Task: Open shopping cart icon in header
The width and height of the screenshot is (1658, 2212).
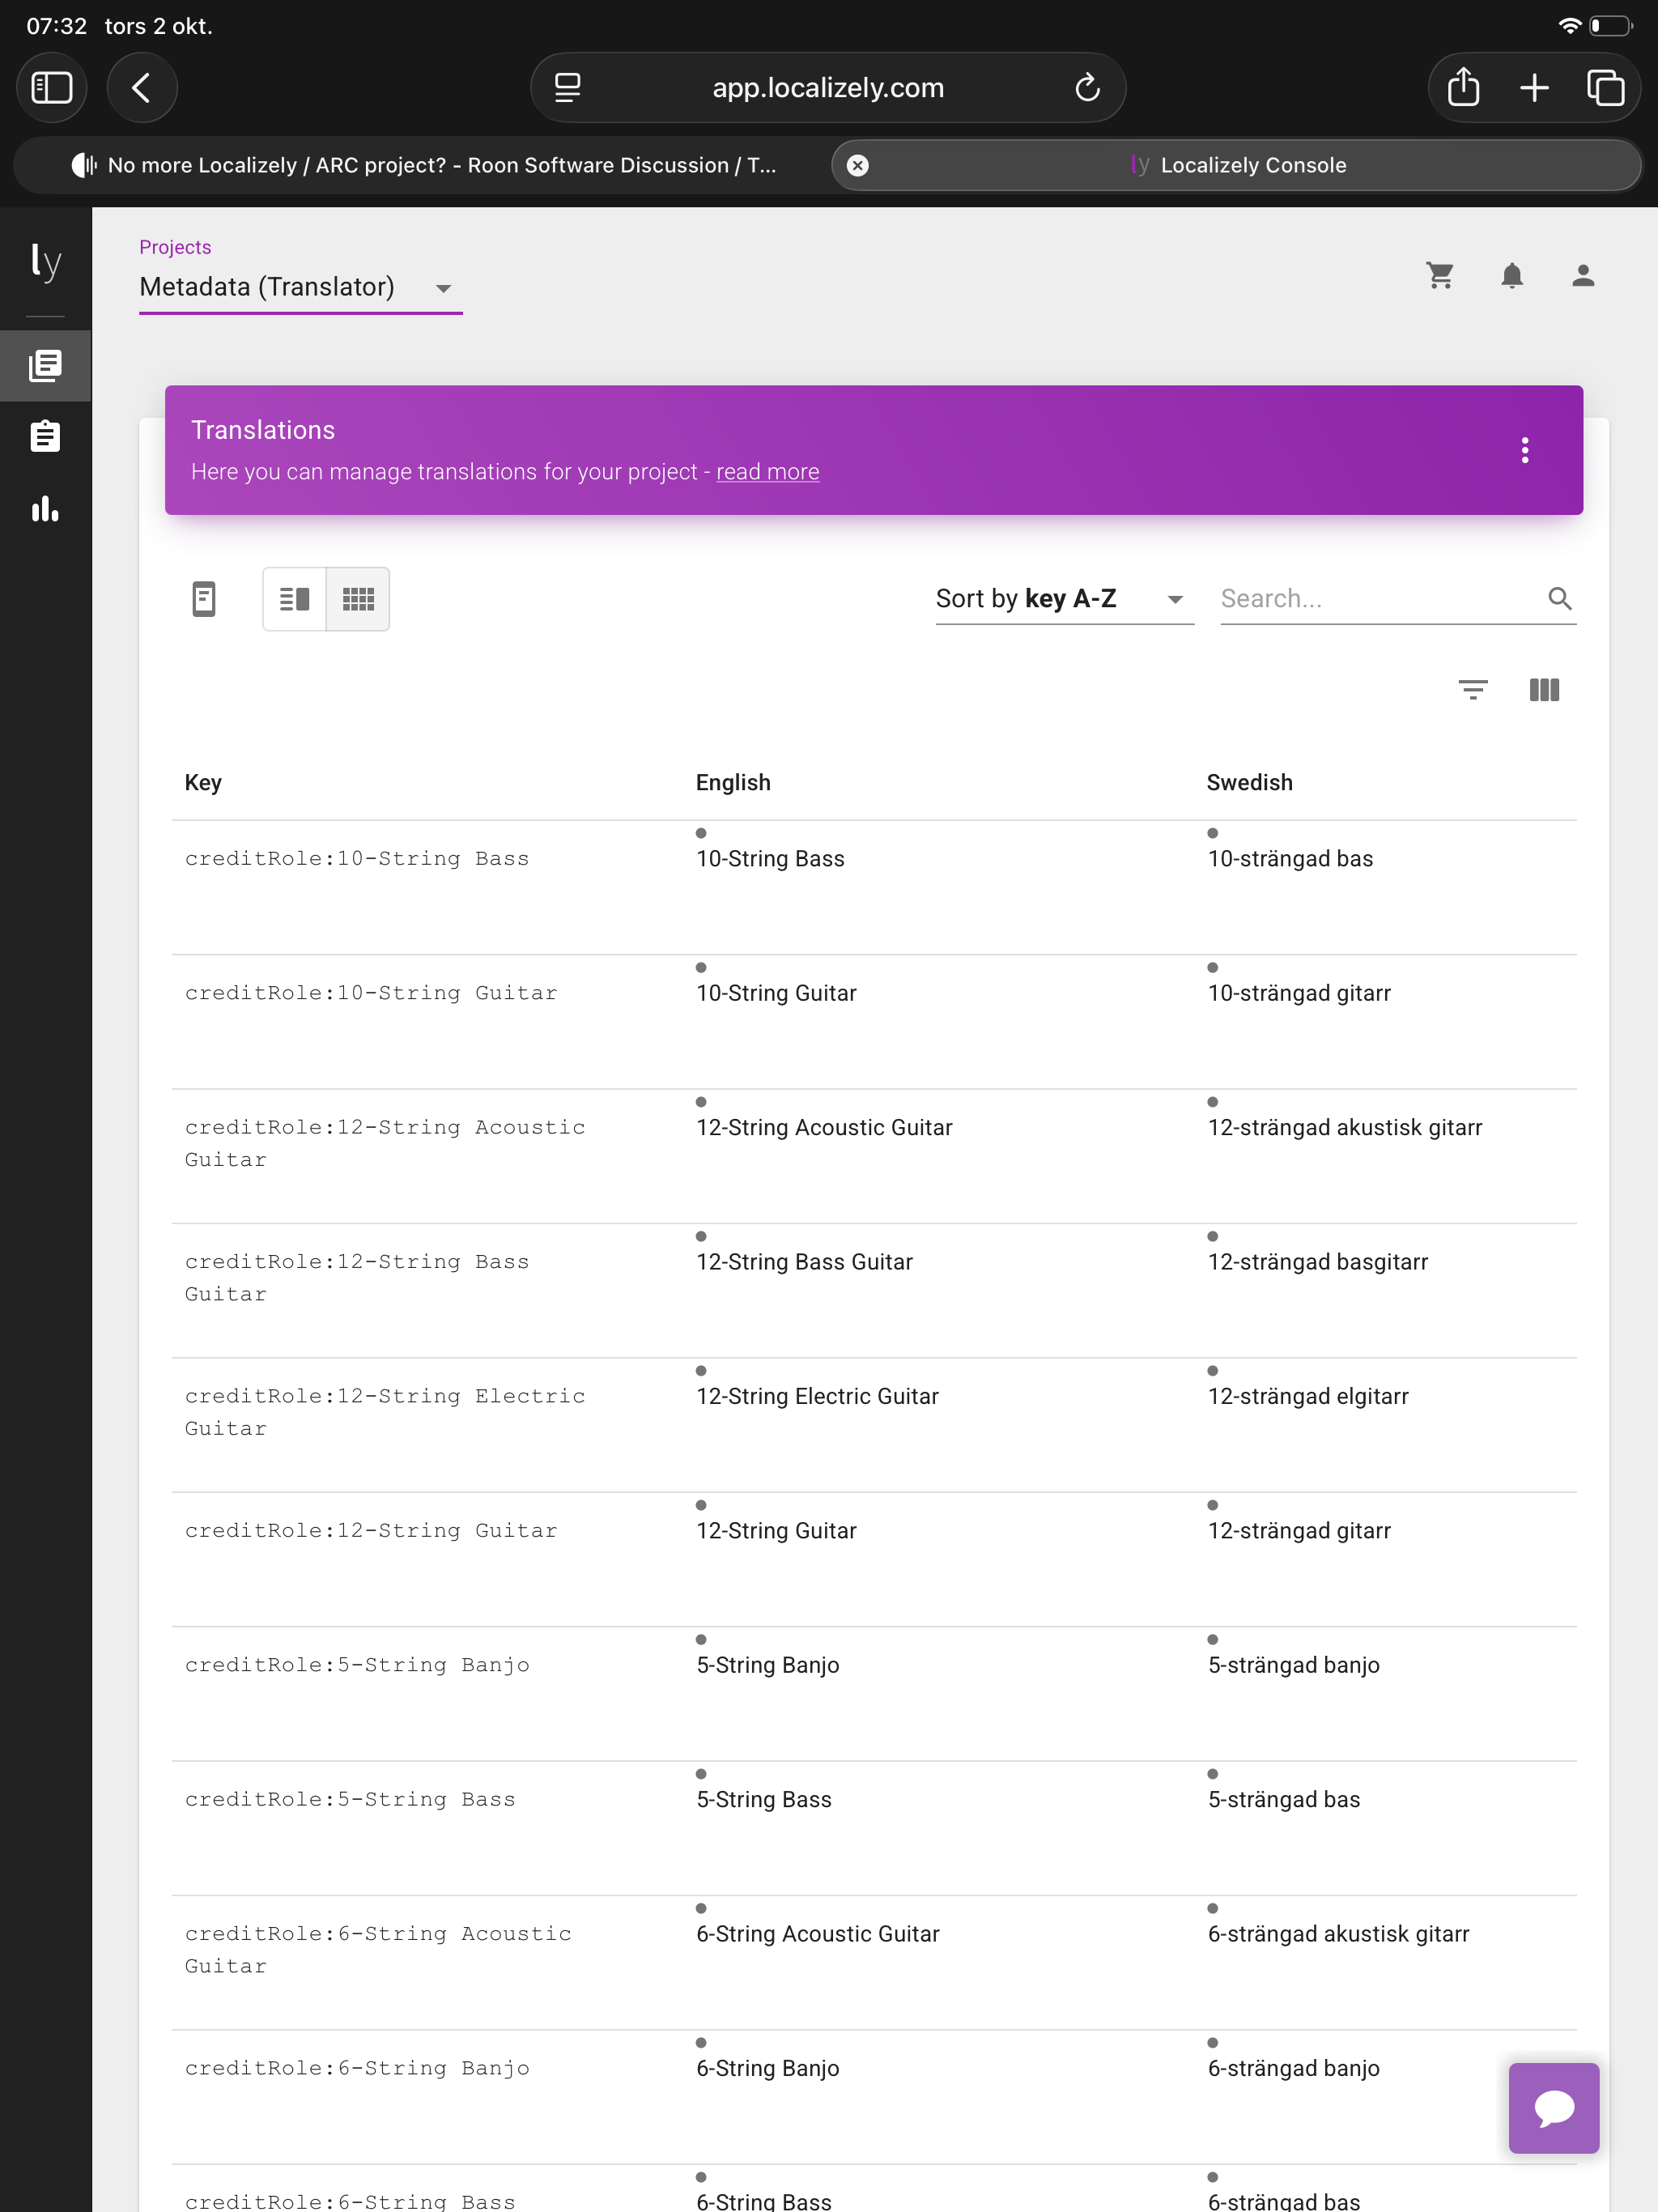Action: pos(1440,276)
